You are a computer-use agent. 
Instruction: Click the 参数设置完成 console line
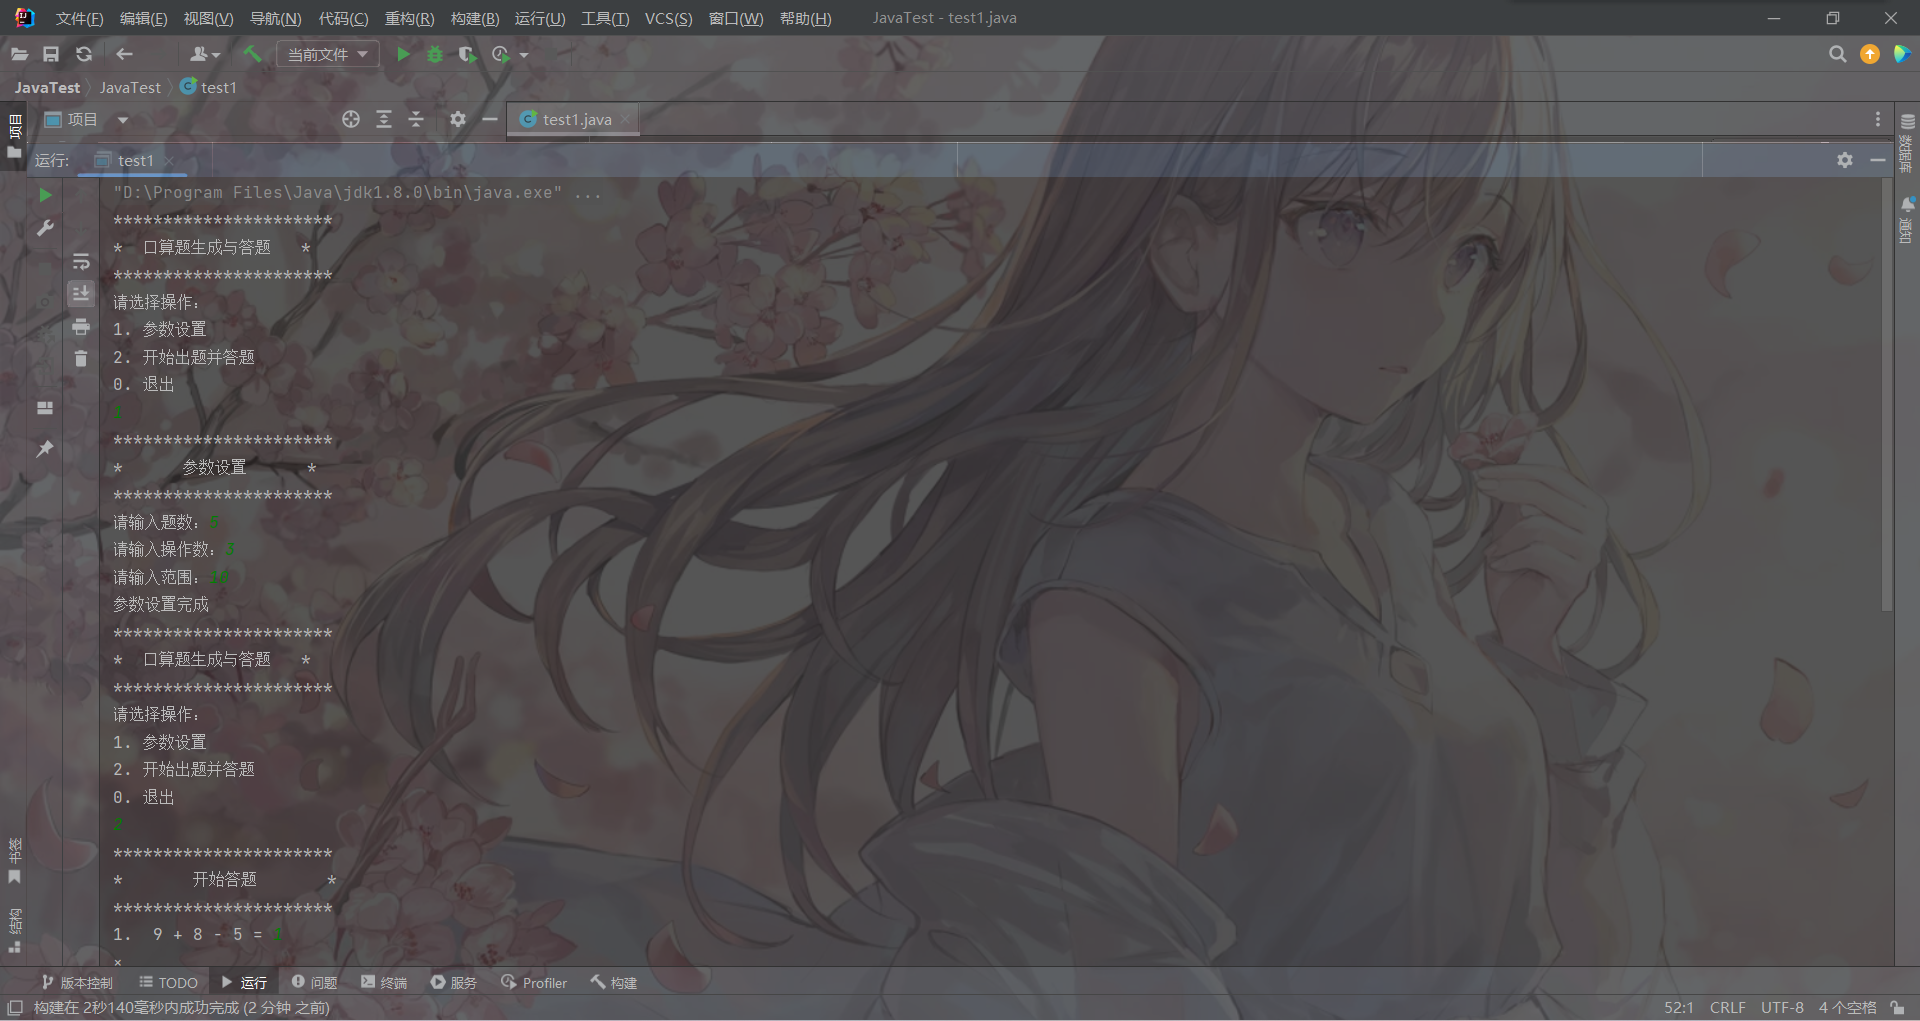161,604
